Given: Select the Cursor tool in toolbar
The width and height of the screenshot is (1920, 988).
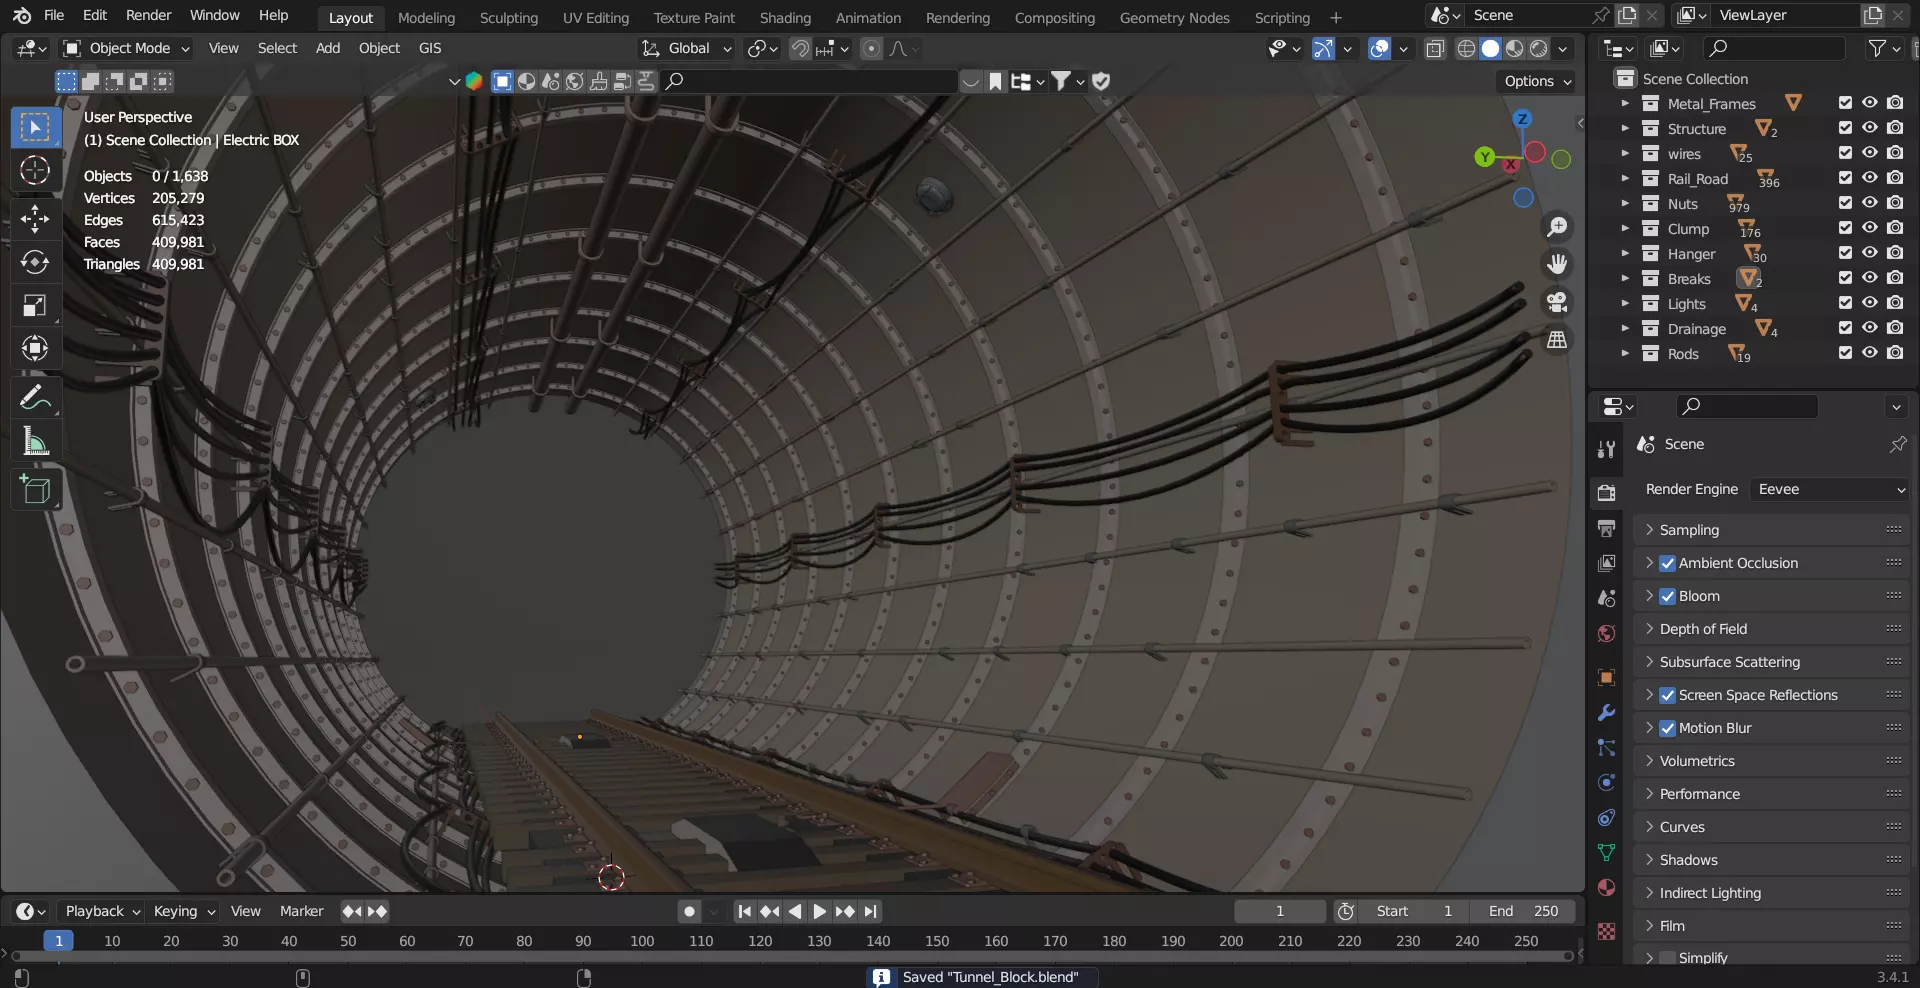Looking at the screenshot, I should (35, 171).
